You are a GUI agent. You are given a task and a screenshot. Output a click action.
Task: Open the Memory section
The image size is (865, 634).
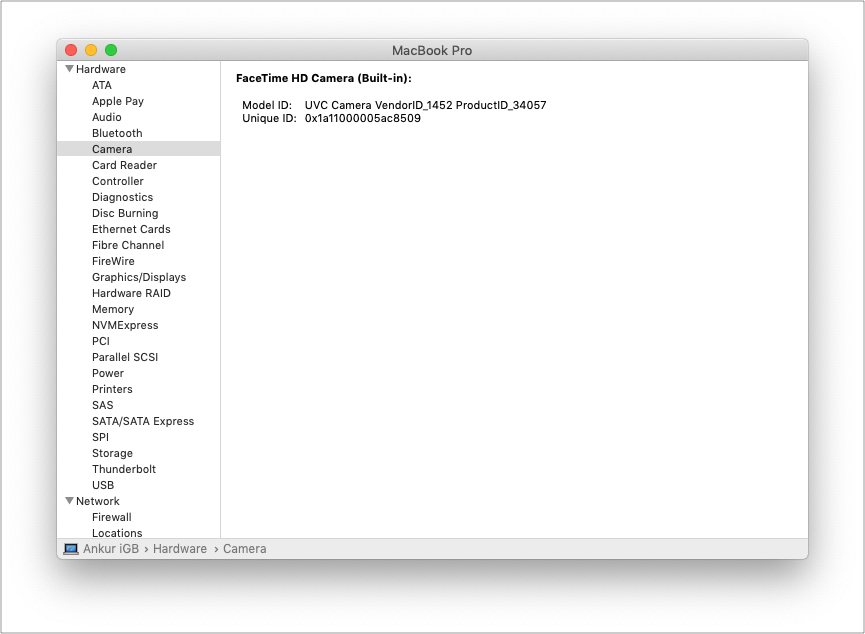point(113,309)
